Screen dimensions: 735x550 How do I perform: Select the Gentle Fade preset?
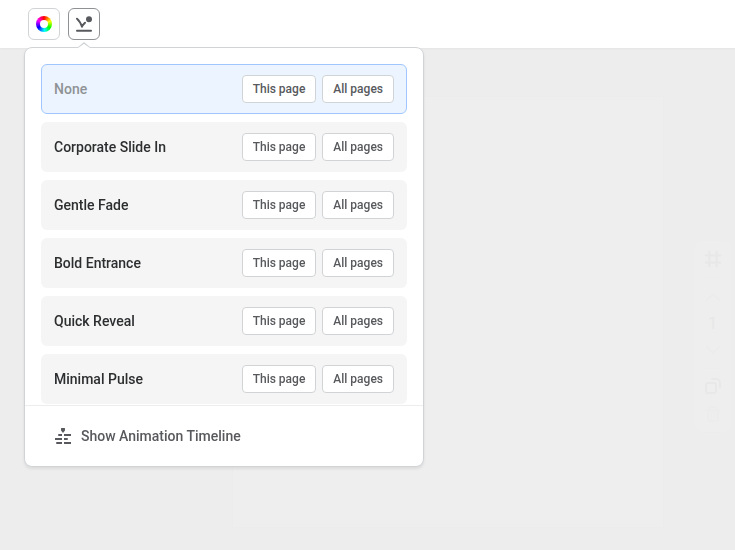pyautogui.click(x=224, y=205)
